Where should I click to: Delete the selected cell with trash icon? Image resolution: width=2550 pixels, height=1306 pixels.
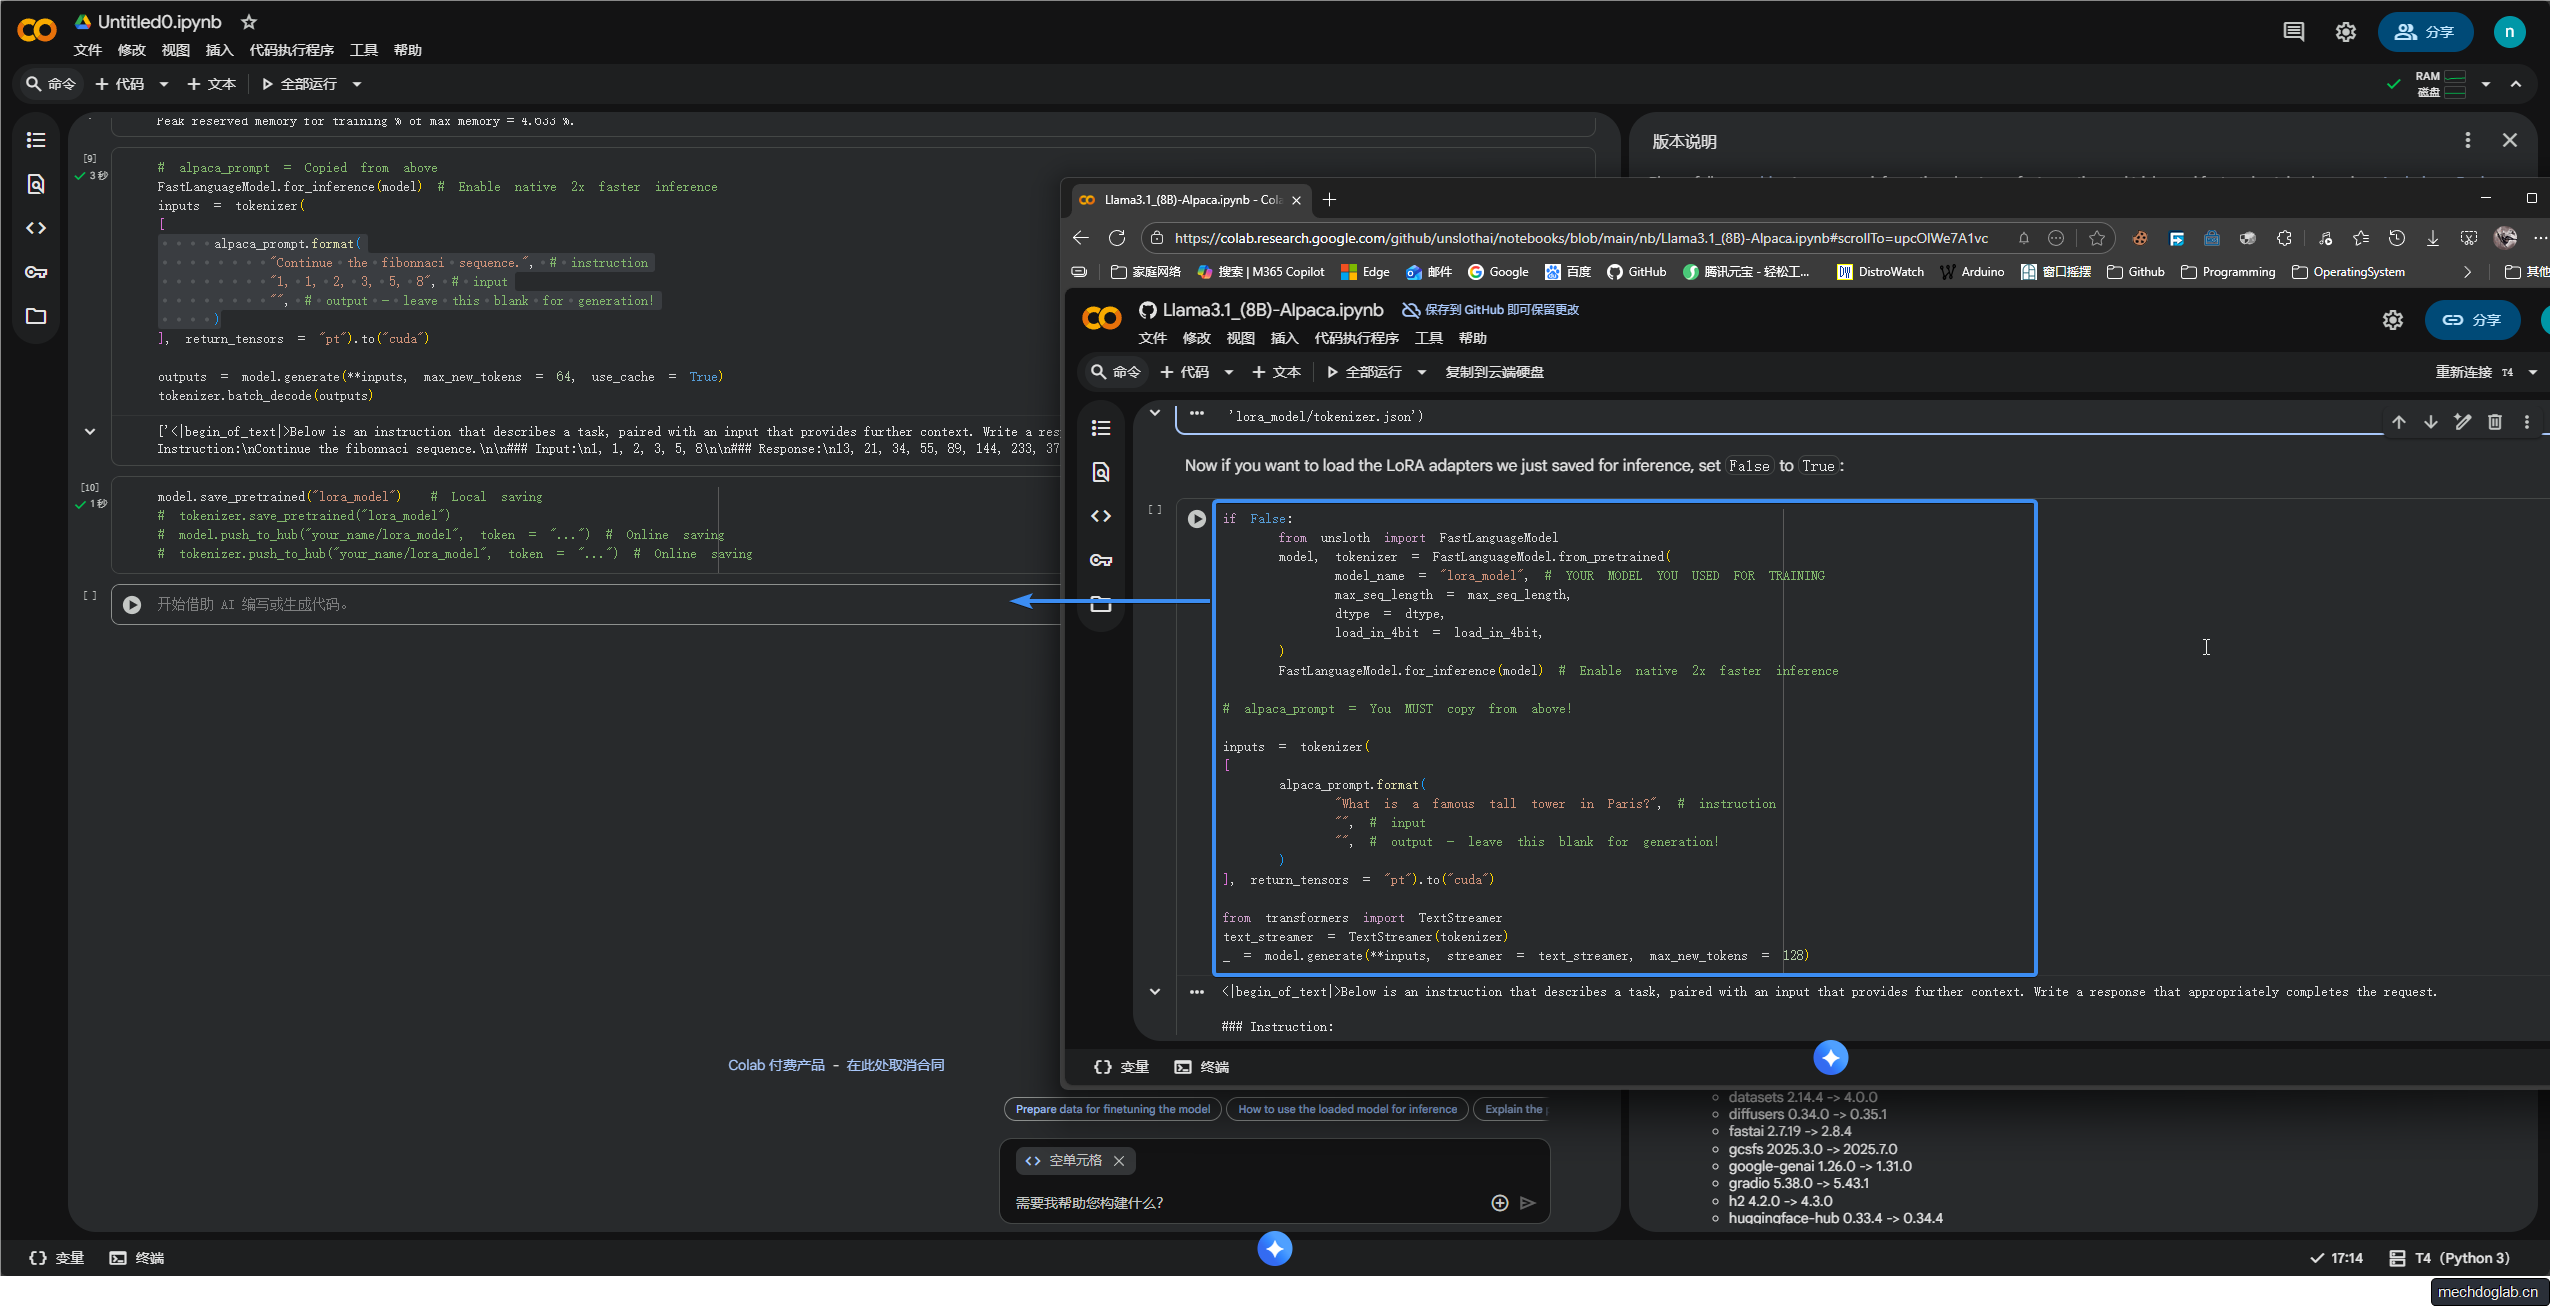[2494, 422]
